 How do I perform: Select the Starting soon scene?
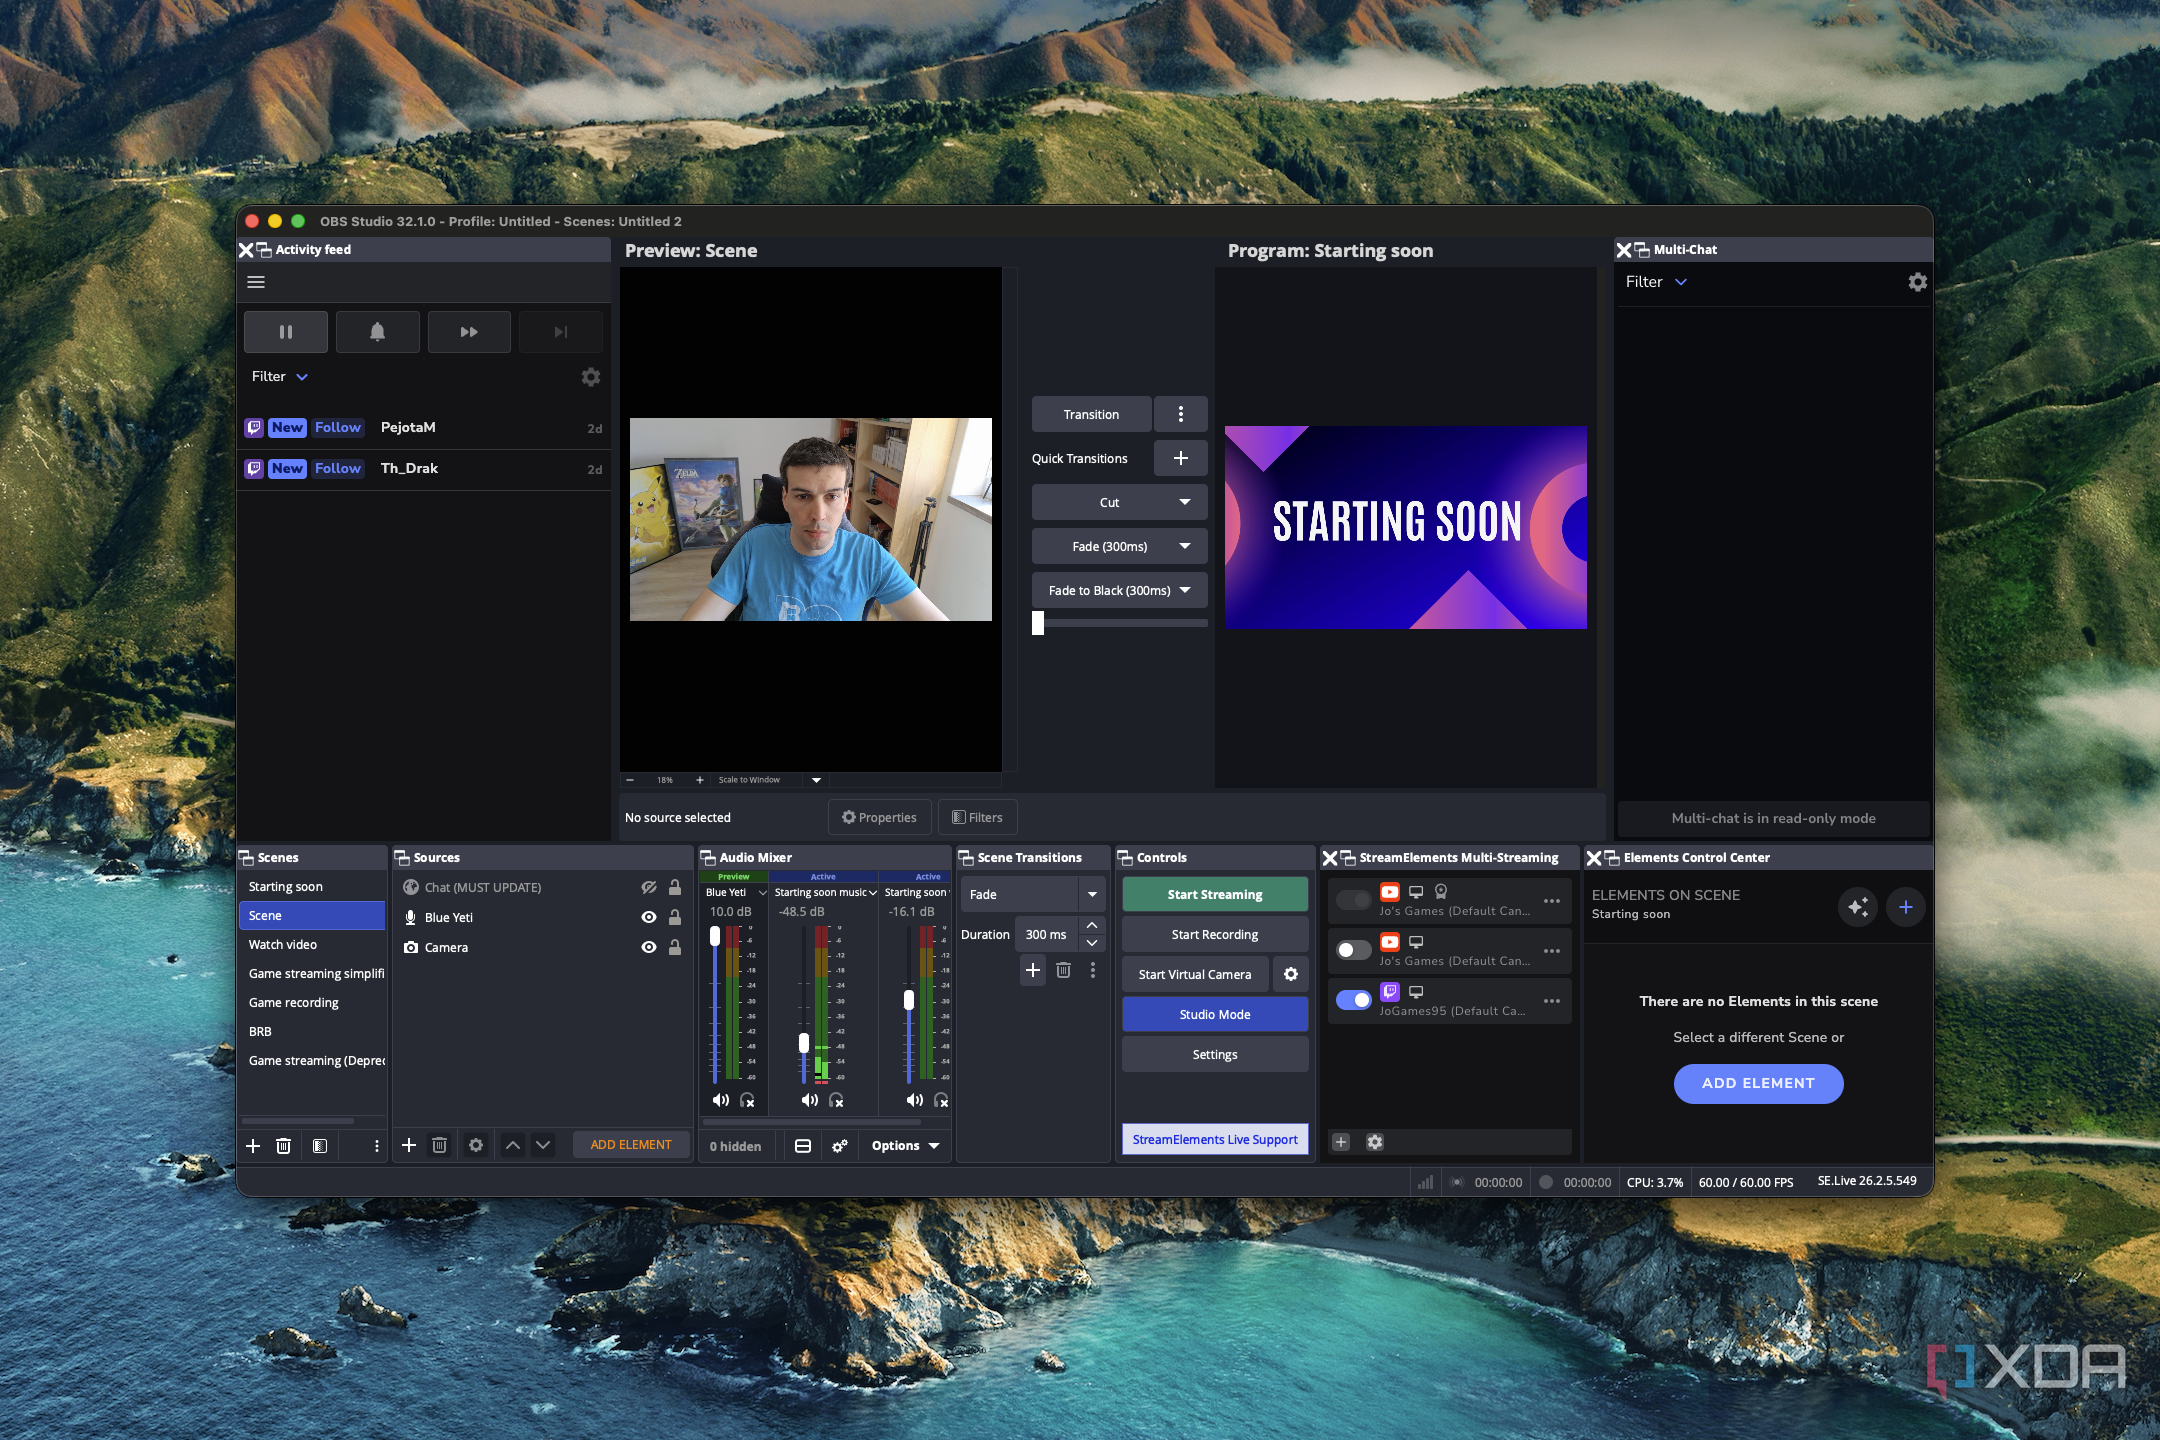312,887
